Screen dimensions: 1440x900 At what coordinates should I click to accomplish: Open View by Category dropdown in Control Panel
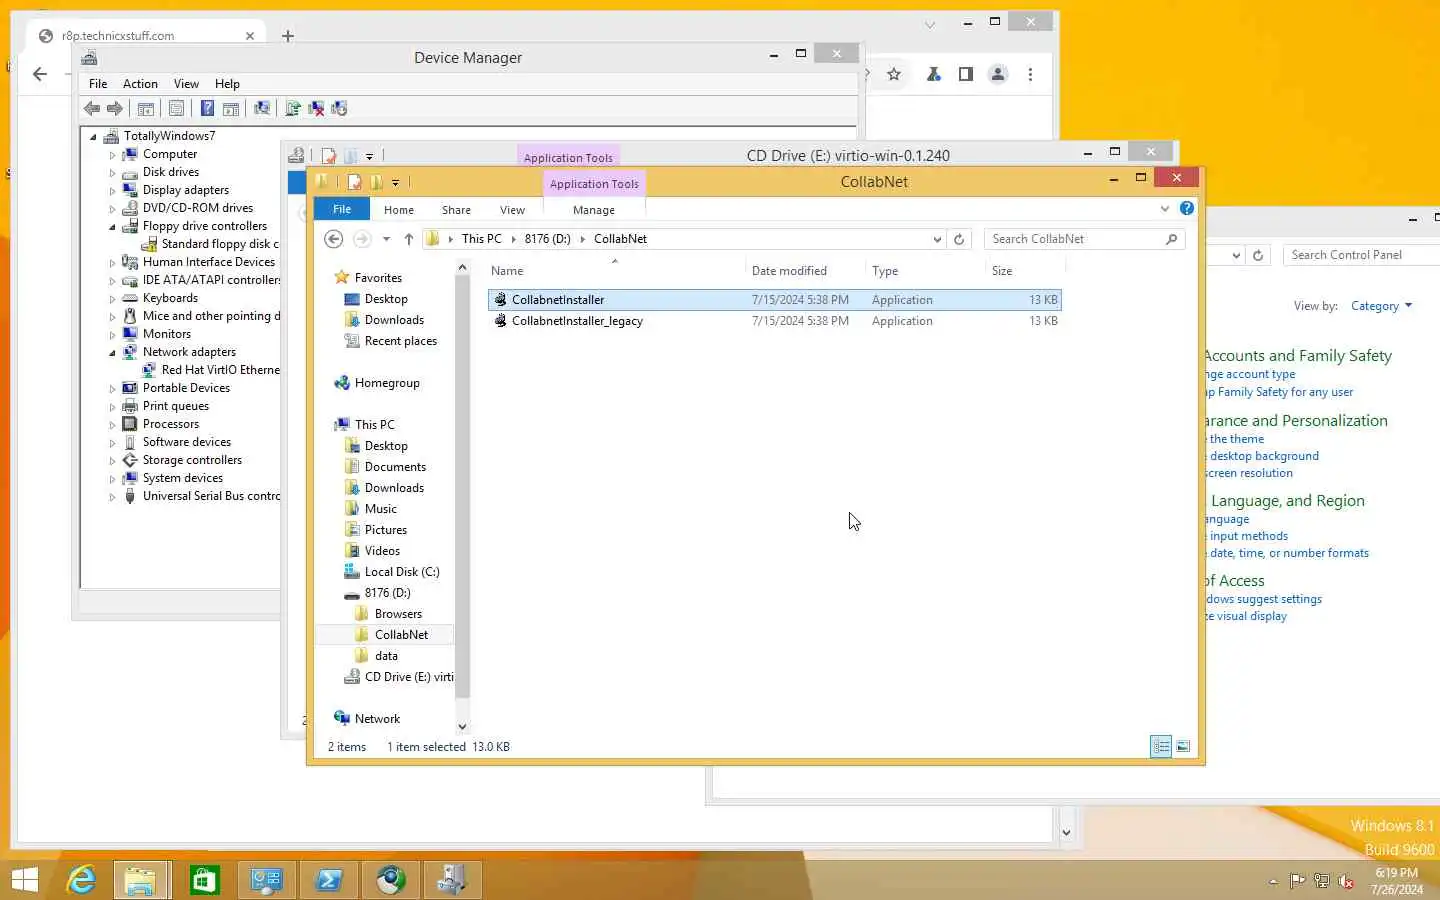(1382, 306)
